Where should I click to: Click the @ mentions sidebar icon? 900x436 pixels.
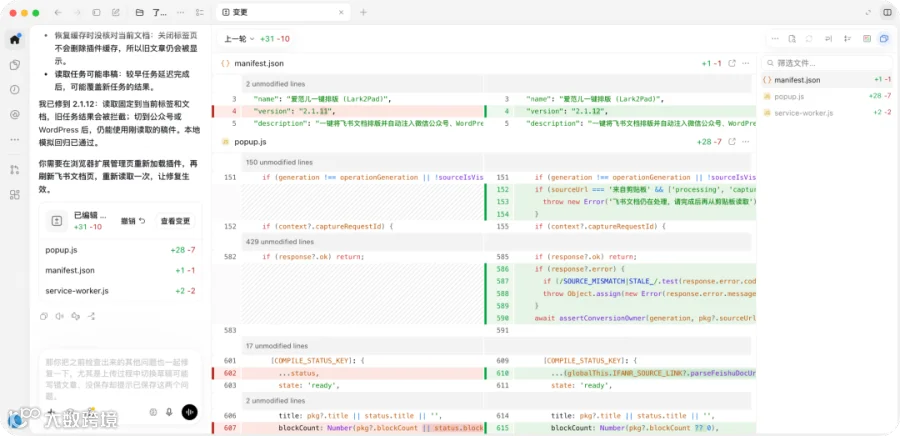point(15,115)
